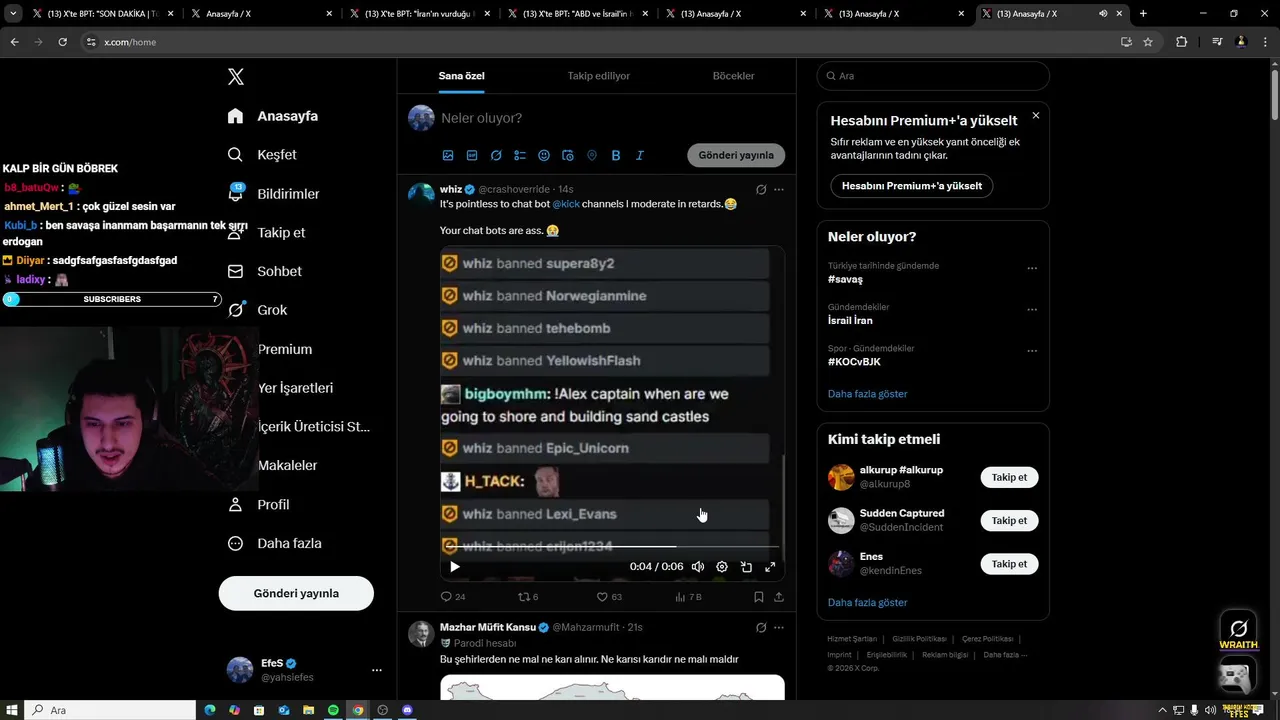
Task: Click the @kick mention link
Action: 566,204
